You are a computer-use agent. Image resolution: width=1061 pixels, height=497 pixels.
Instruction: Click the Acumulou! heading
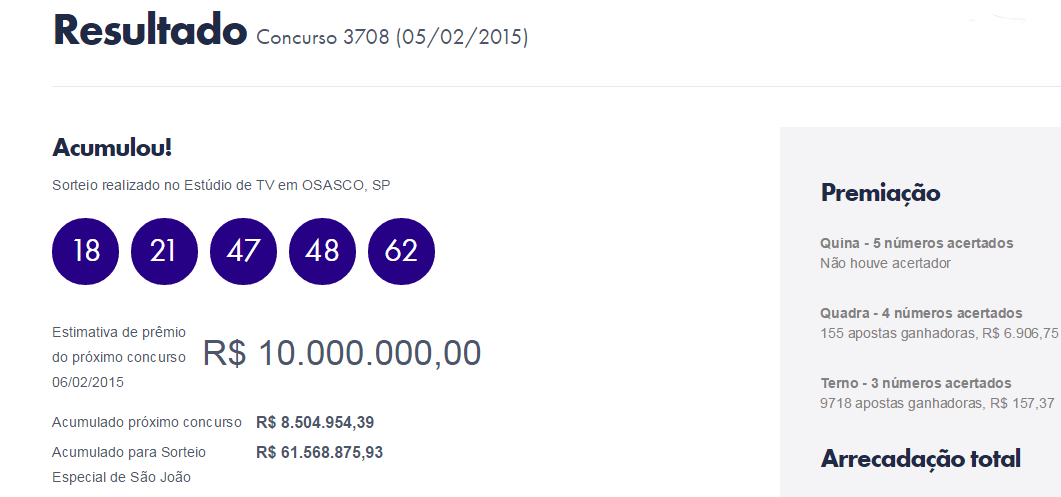pyautogui.click(x=112, y=148)
